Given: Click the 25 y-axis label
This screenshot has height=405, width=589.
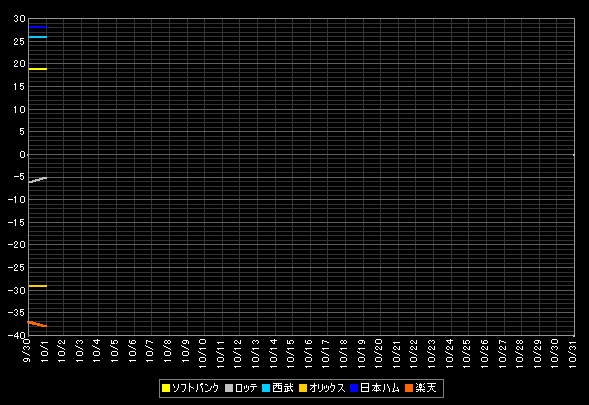Looking at the screenshot, I should [19, 42].
